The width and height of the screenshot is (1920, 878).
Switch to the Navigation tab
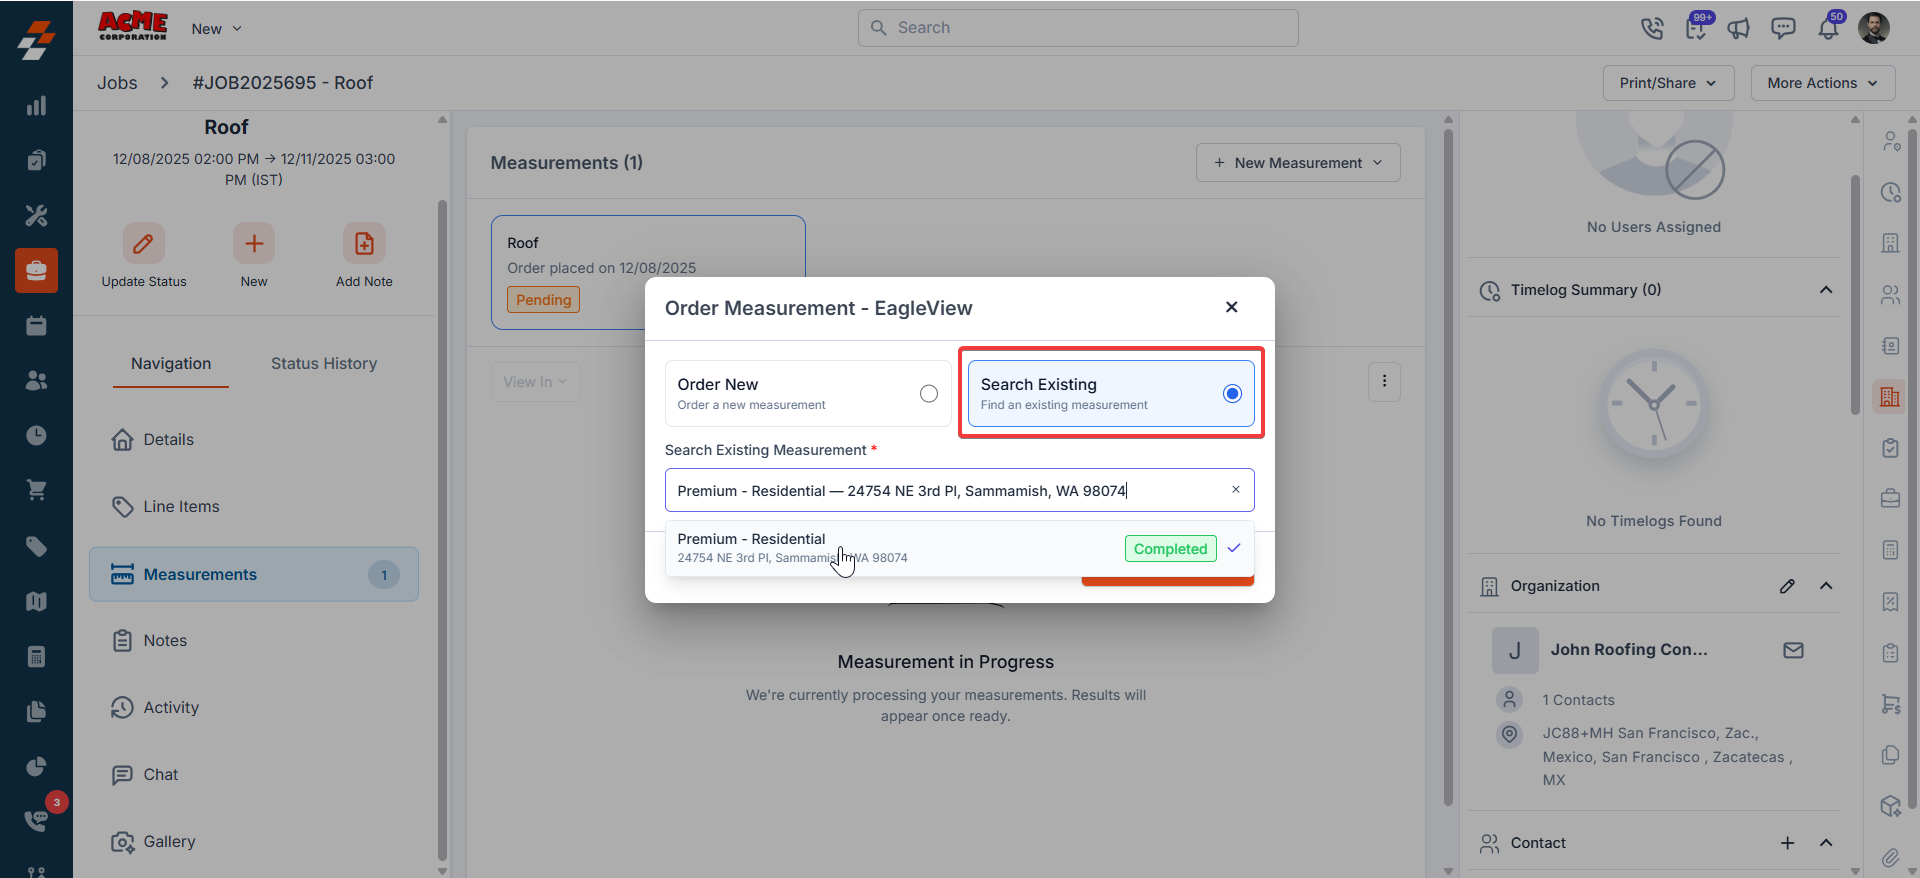tap(171, 364)
